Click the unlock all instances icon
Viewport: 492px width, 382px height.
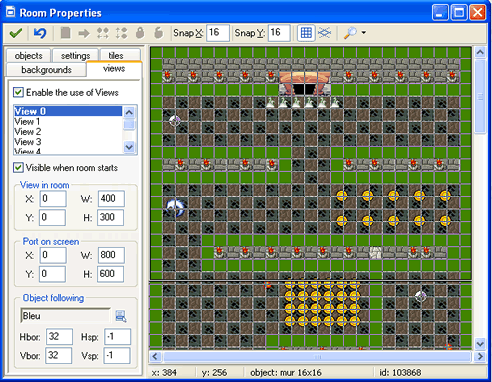(x=159, y=33)
